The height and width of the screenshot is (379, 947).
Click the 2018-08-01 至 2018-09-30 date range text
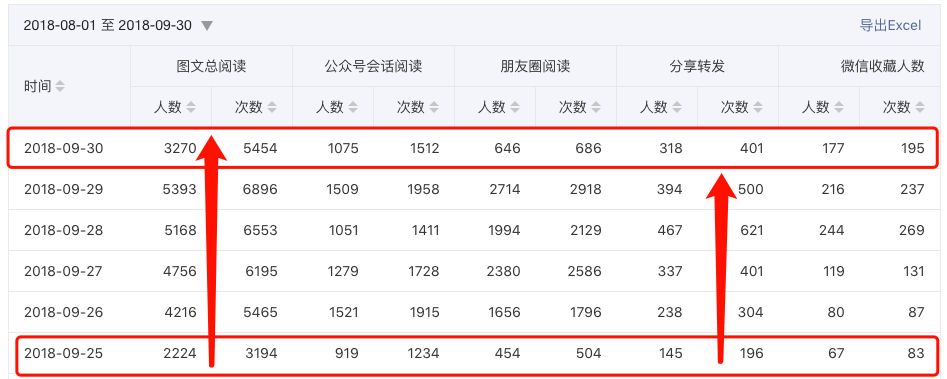108,25
